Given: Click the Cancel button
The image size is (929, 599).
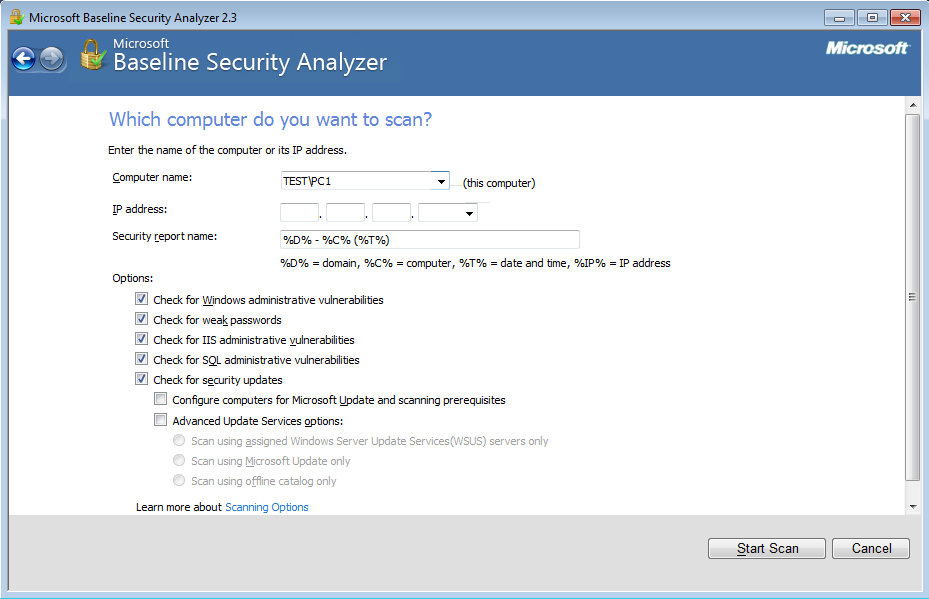Looking at the screenshot, I should tap(871, 549).
